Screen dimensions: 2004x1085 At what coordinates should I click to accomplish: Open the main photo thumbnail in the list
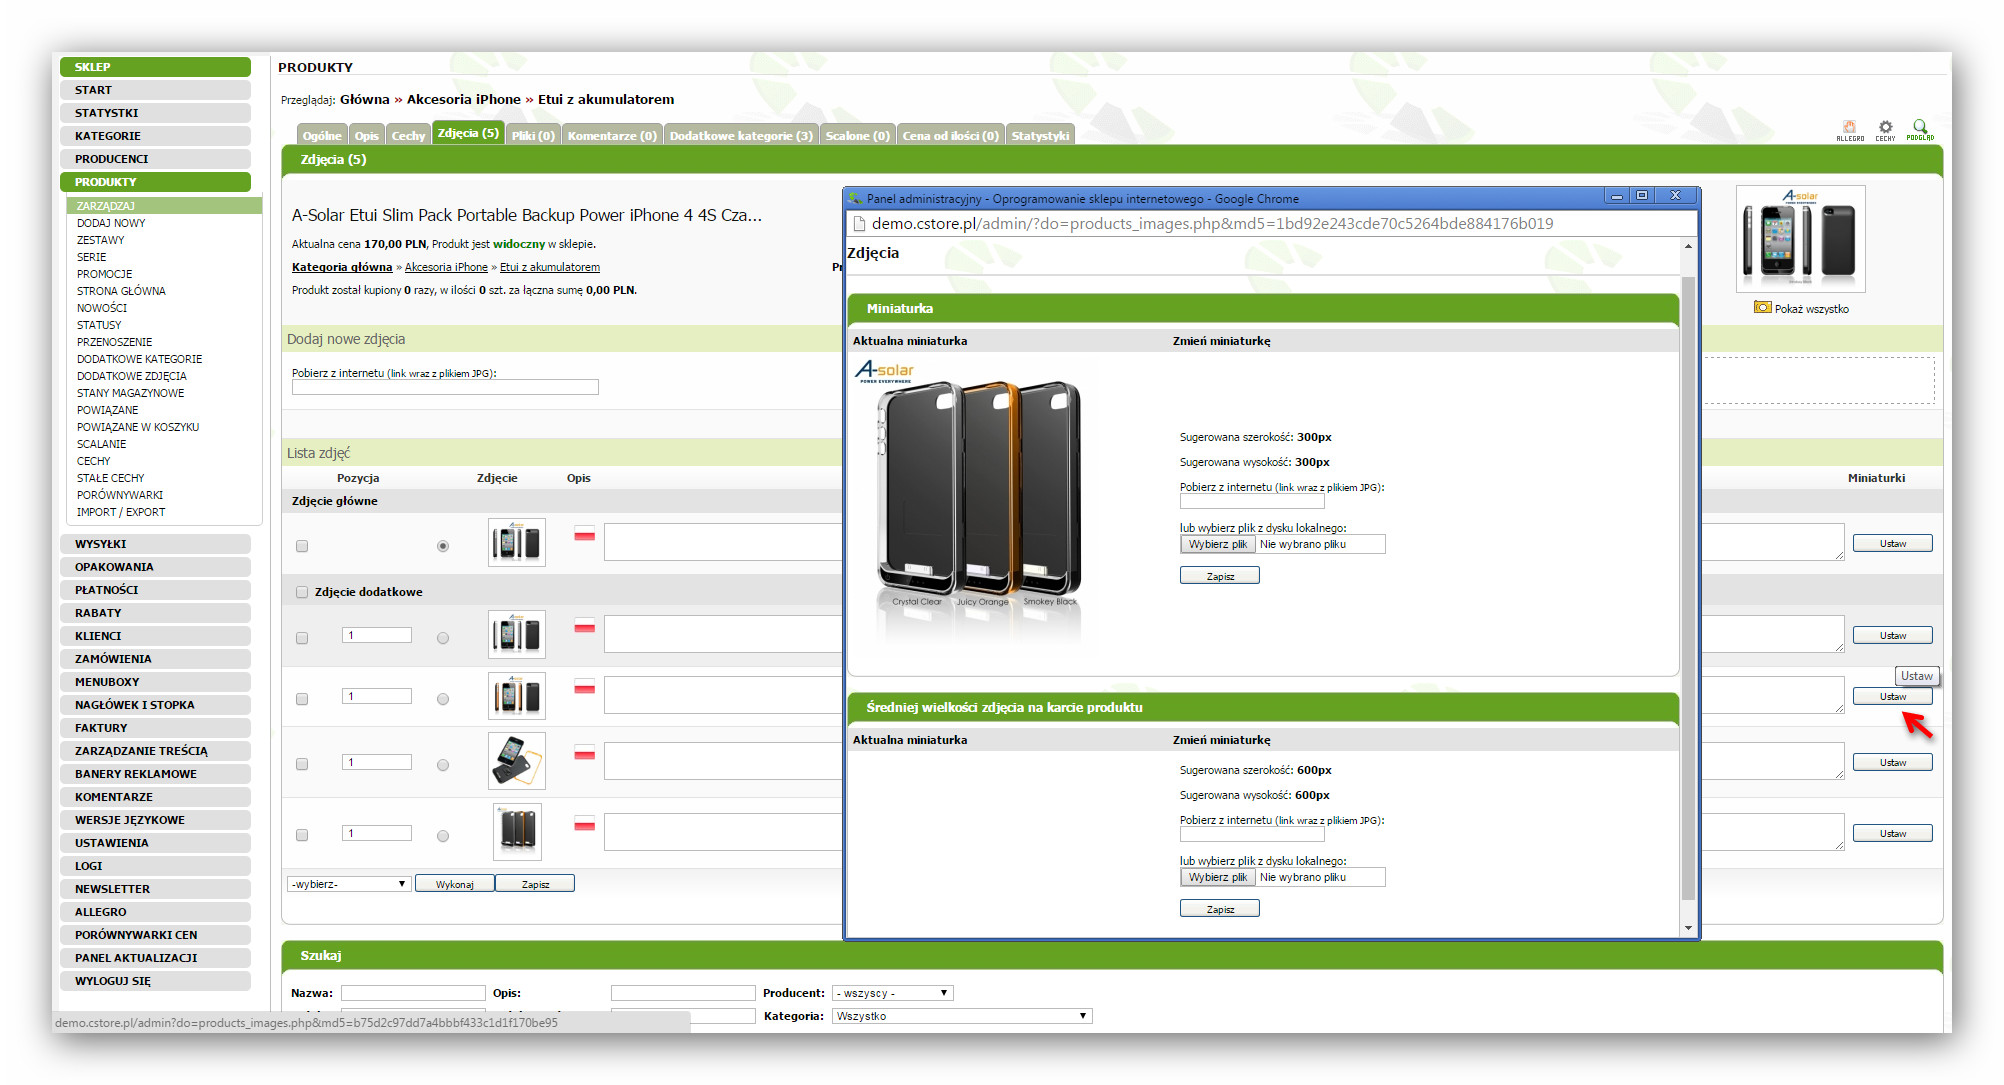[x=517, y=543]
